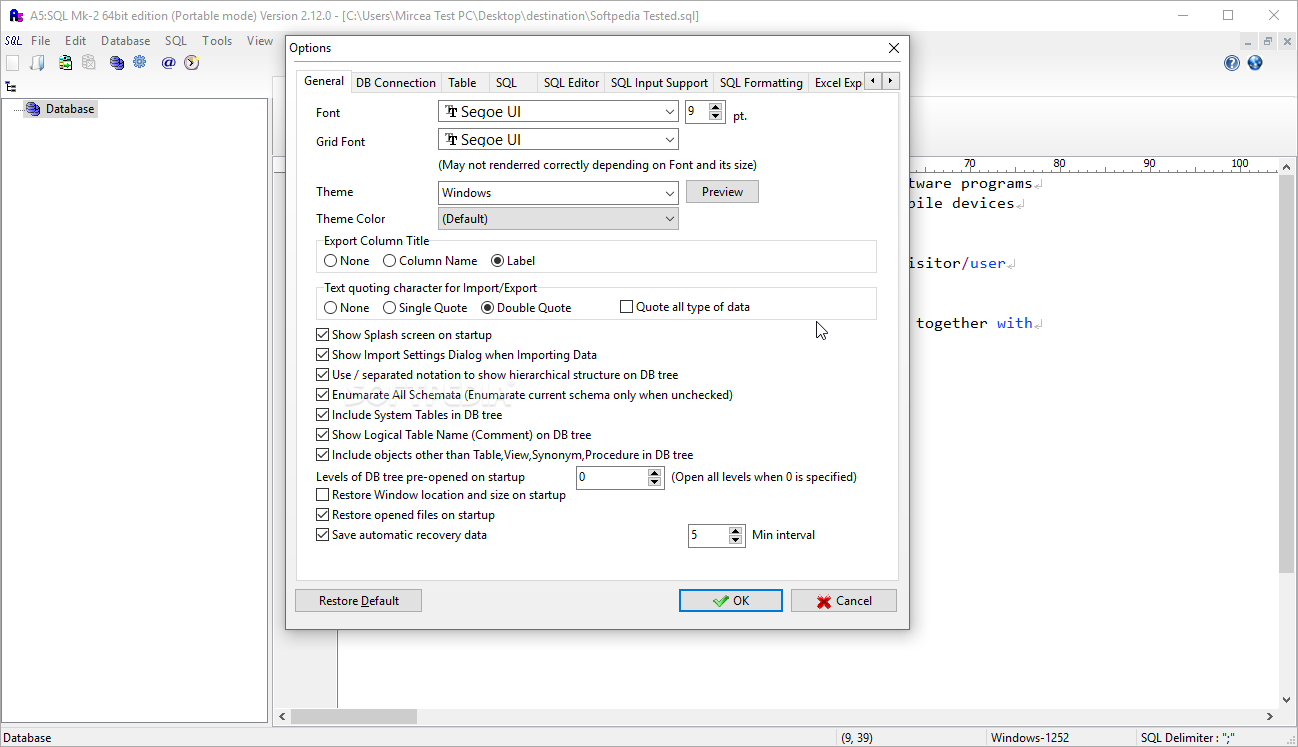Open the Edit menu
1298x747 pixels.
(x=76, y=41)
